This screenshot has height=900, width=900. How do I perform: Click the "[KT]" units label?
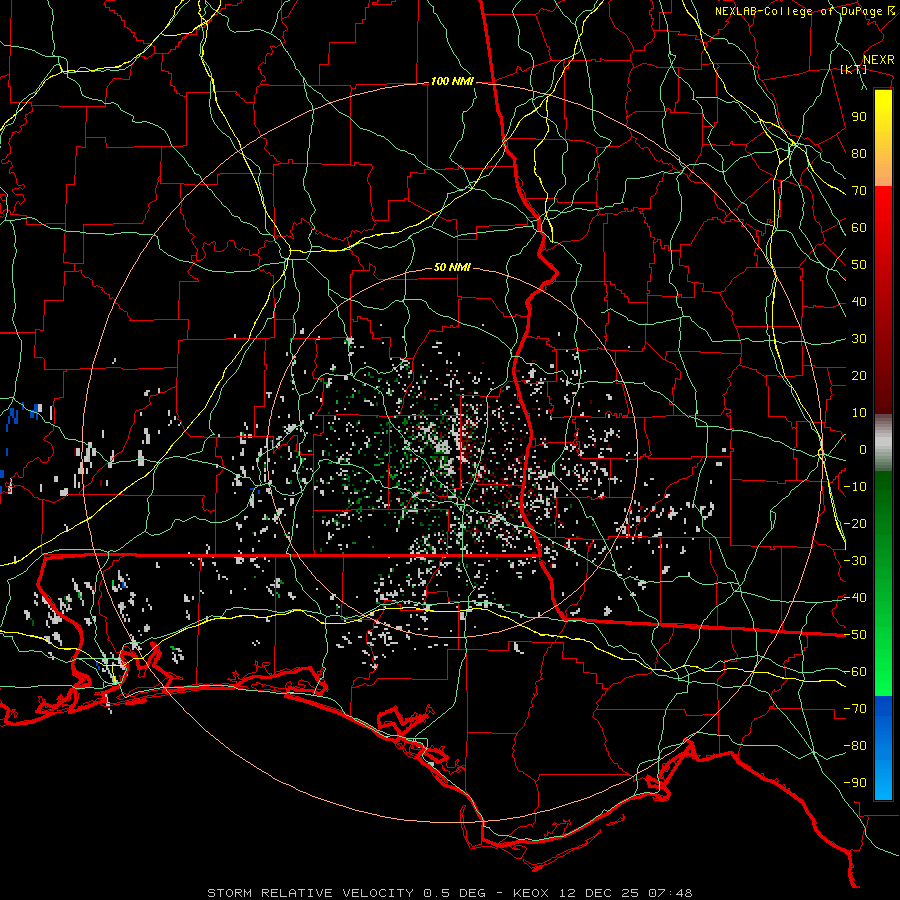(854, 69)
